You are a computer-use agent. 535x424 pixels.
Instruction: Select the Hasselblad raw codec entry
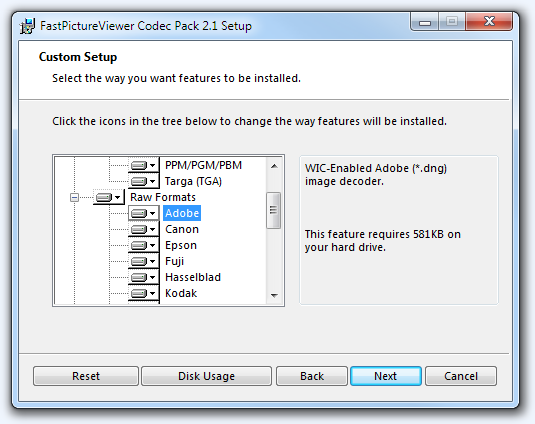[x=193, y=277]
